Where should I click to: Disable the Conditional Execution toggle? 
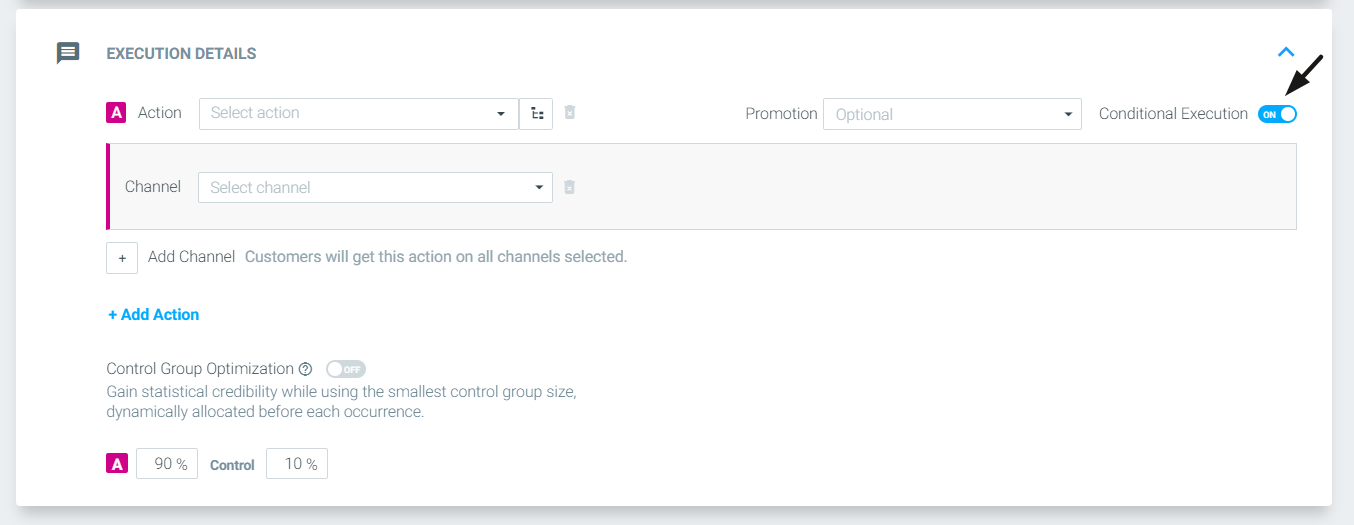(x=1277, y=114)
